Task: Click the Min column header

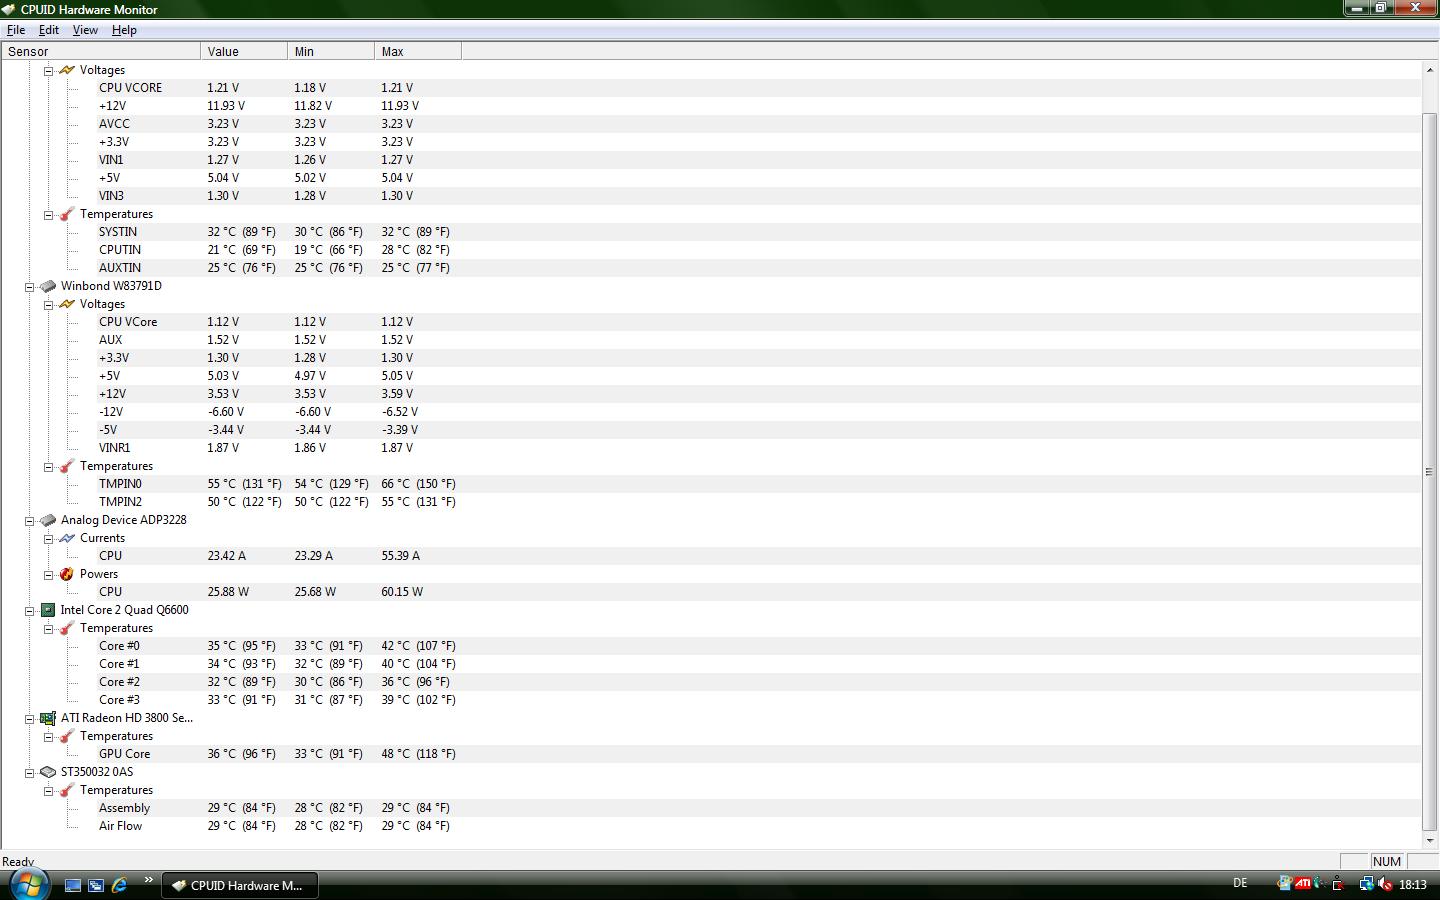Action: coord(331,51)
